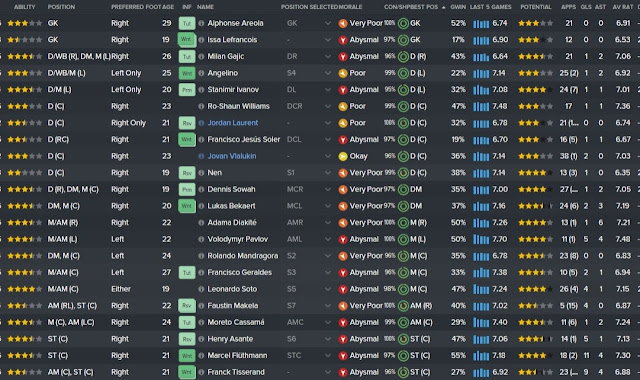
Task: Click the Prm badge next to Stanimir Ivanov
Action: point(187,90)
